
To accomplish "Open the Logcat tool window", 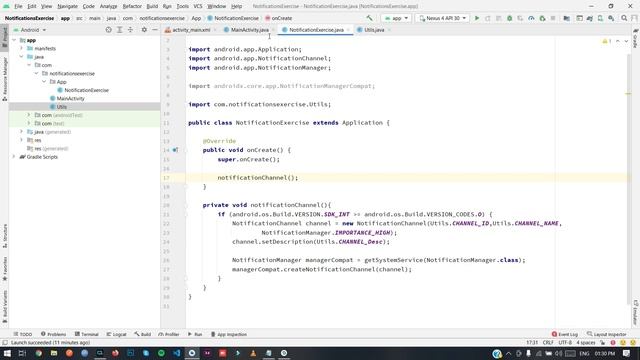I will pos(116,334).
